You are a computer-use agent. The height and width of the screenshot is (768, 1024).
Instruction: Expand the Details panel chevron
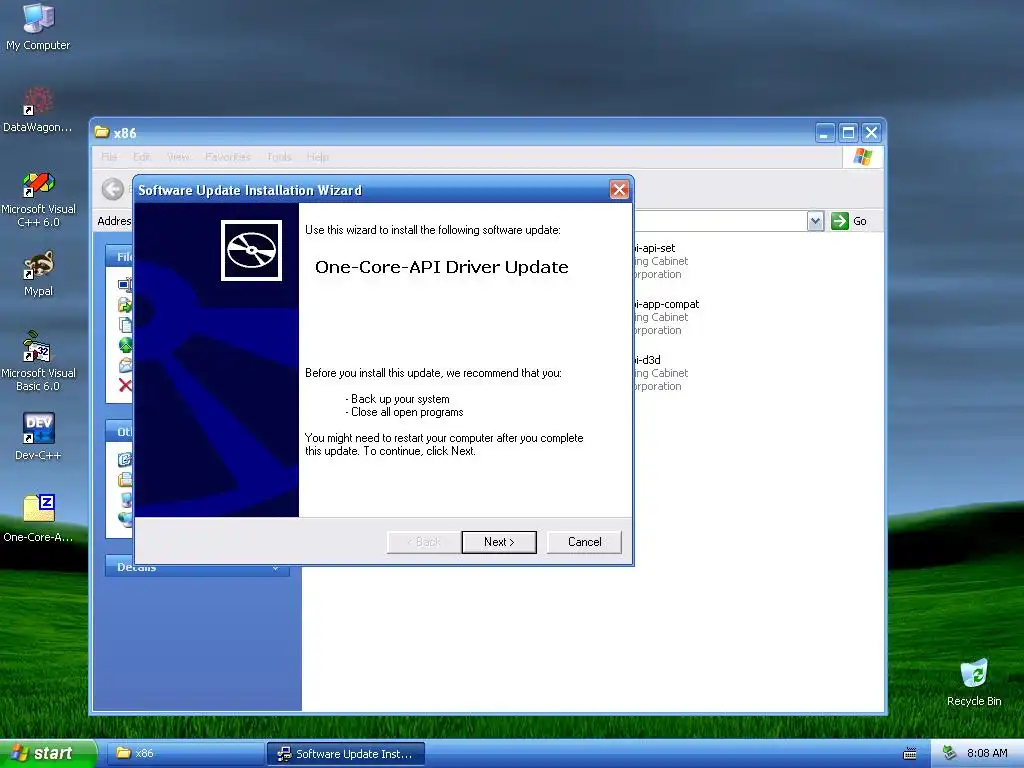coord(276,568)
